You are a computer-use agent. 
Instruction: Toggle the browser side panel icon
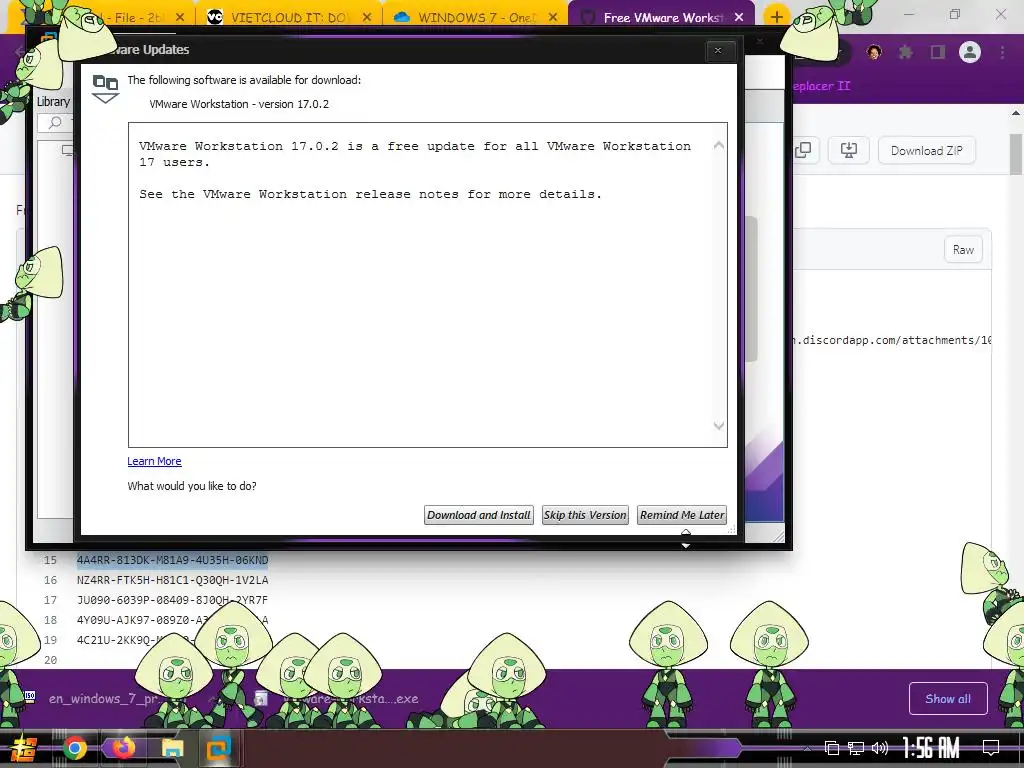(x=938, y=52)
